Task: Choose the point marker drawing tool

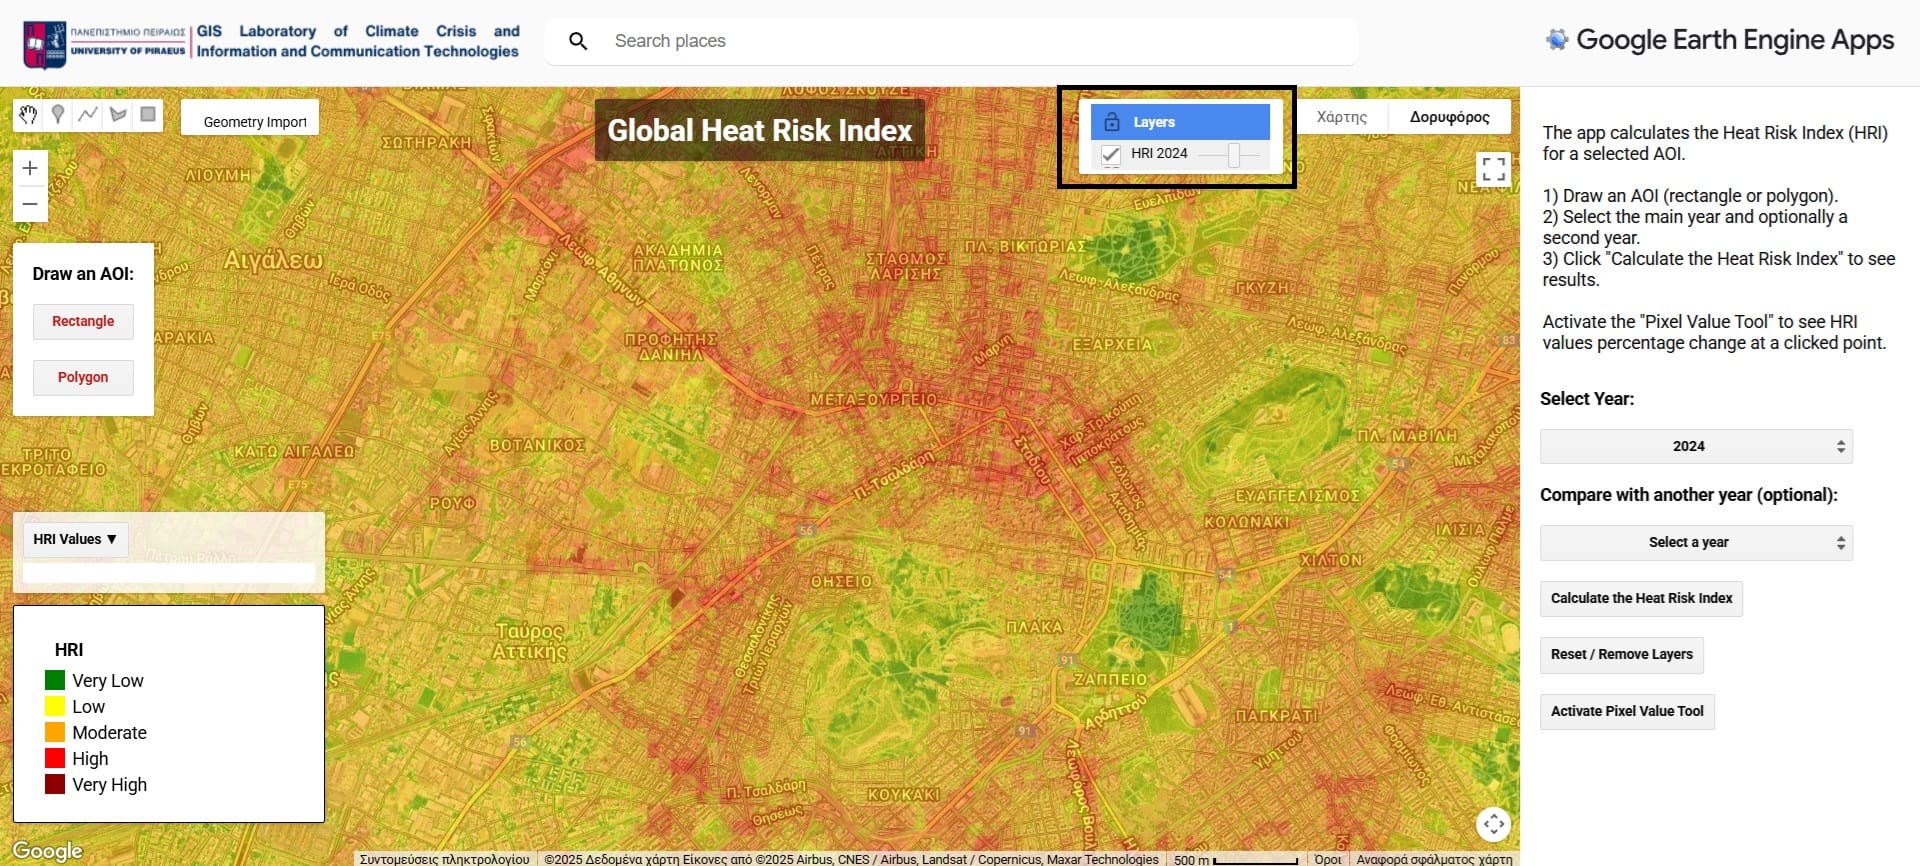Action: (x=58, y=115)
